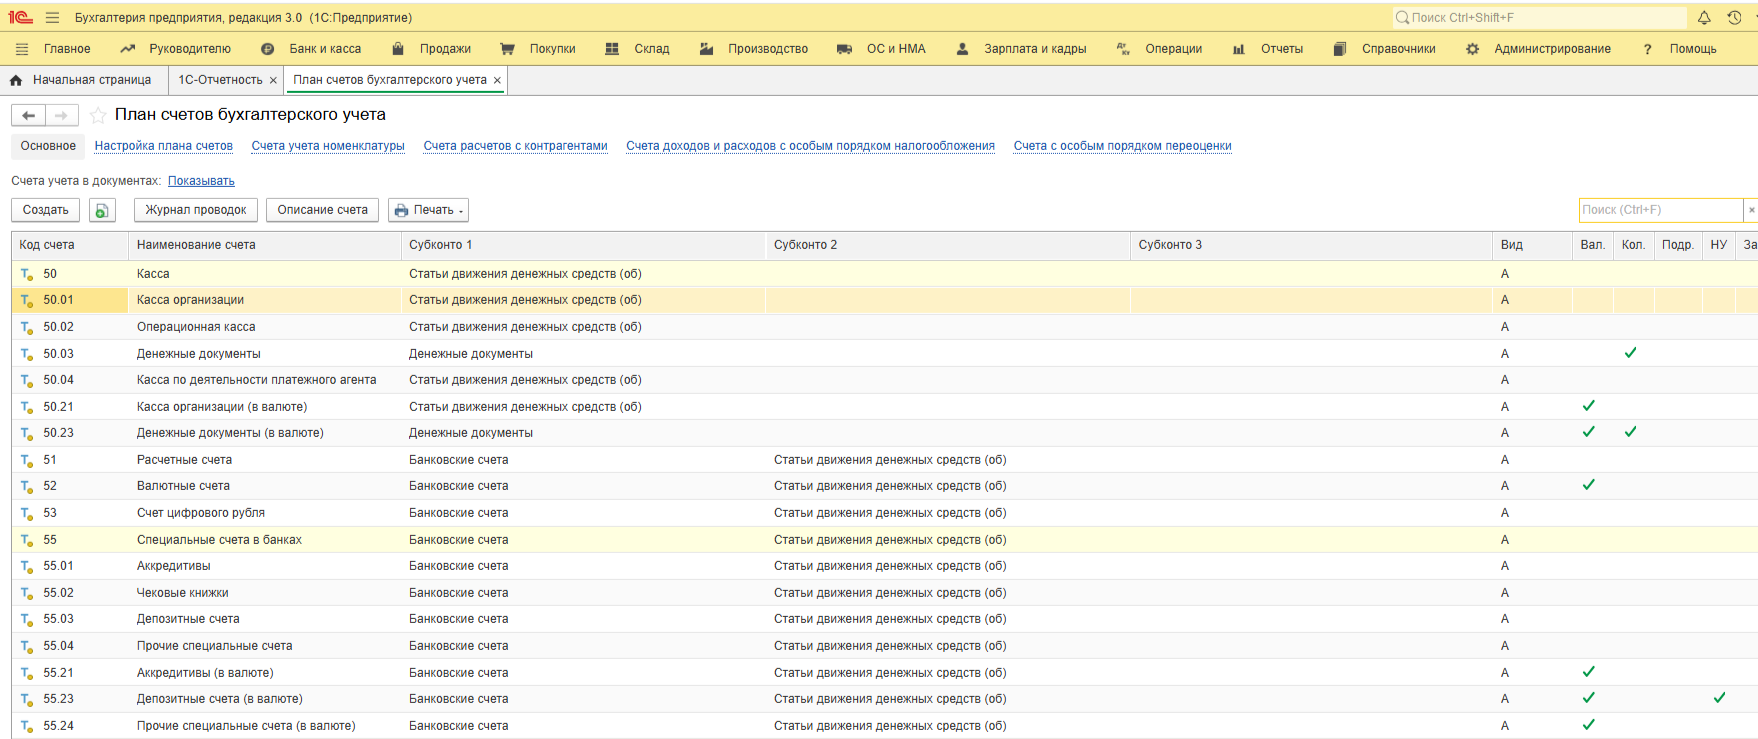Click the Вал. checkmark in row 55.21
This screenshot has height=739, width=1758.
tap(1589, 672)
